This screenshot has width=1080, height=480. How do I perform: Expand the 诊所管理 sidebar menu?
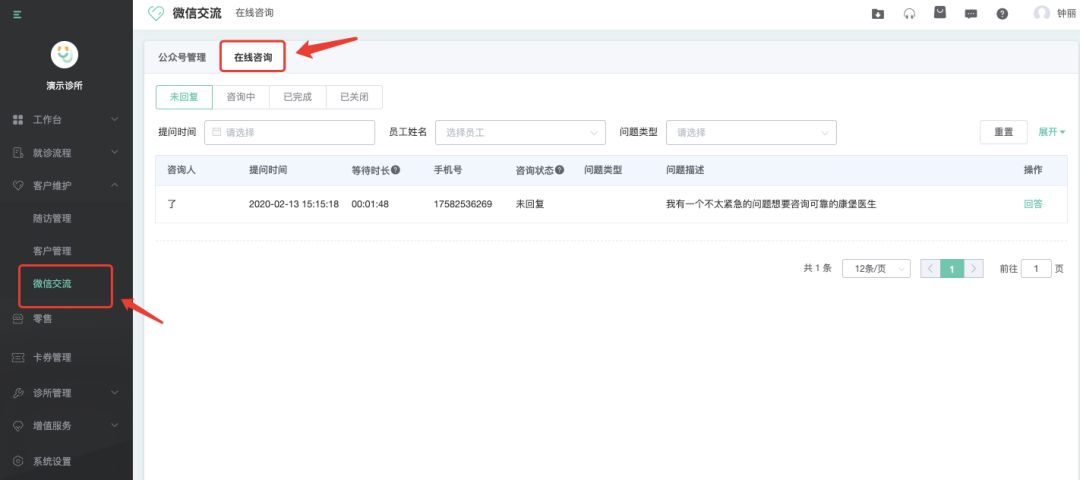click(114, 393)
